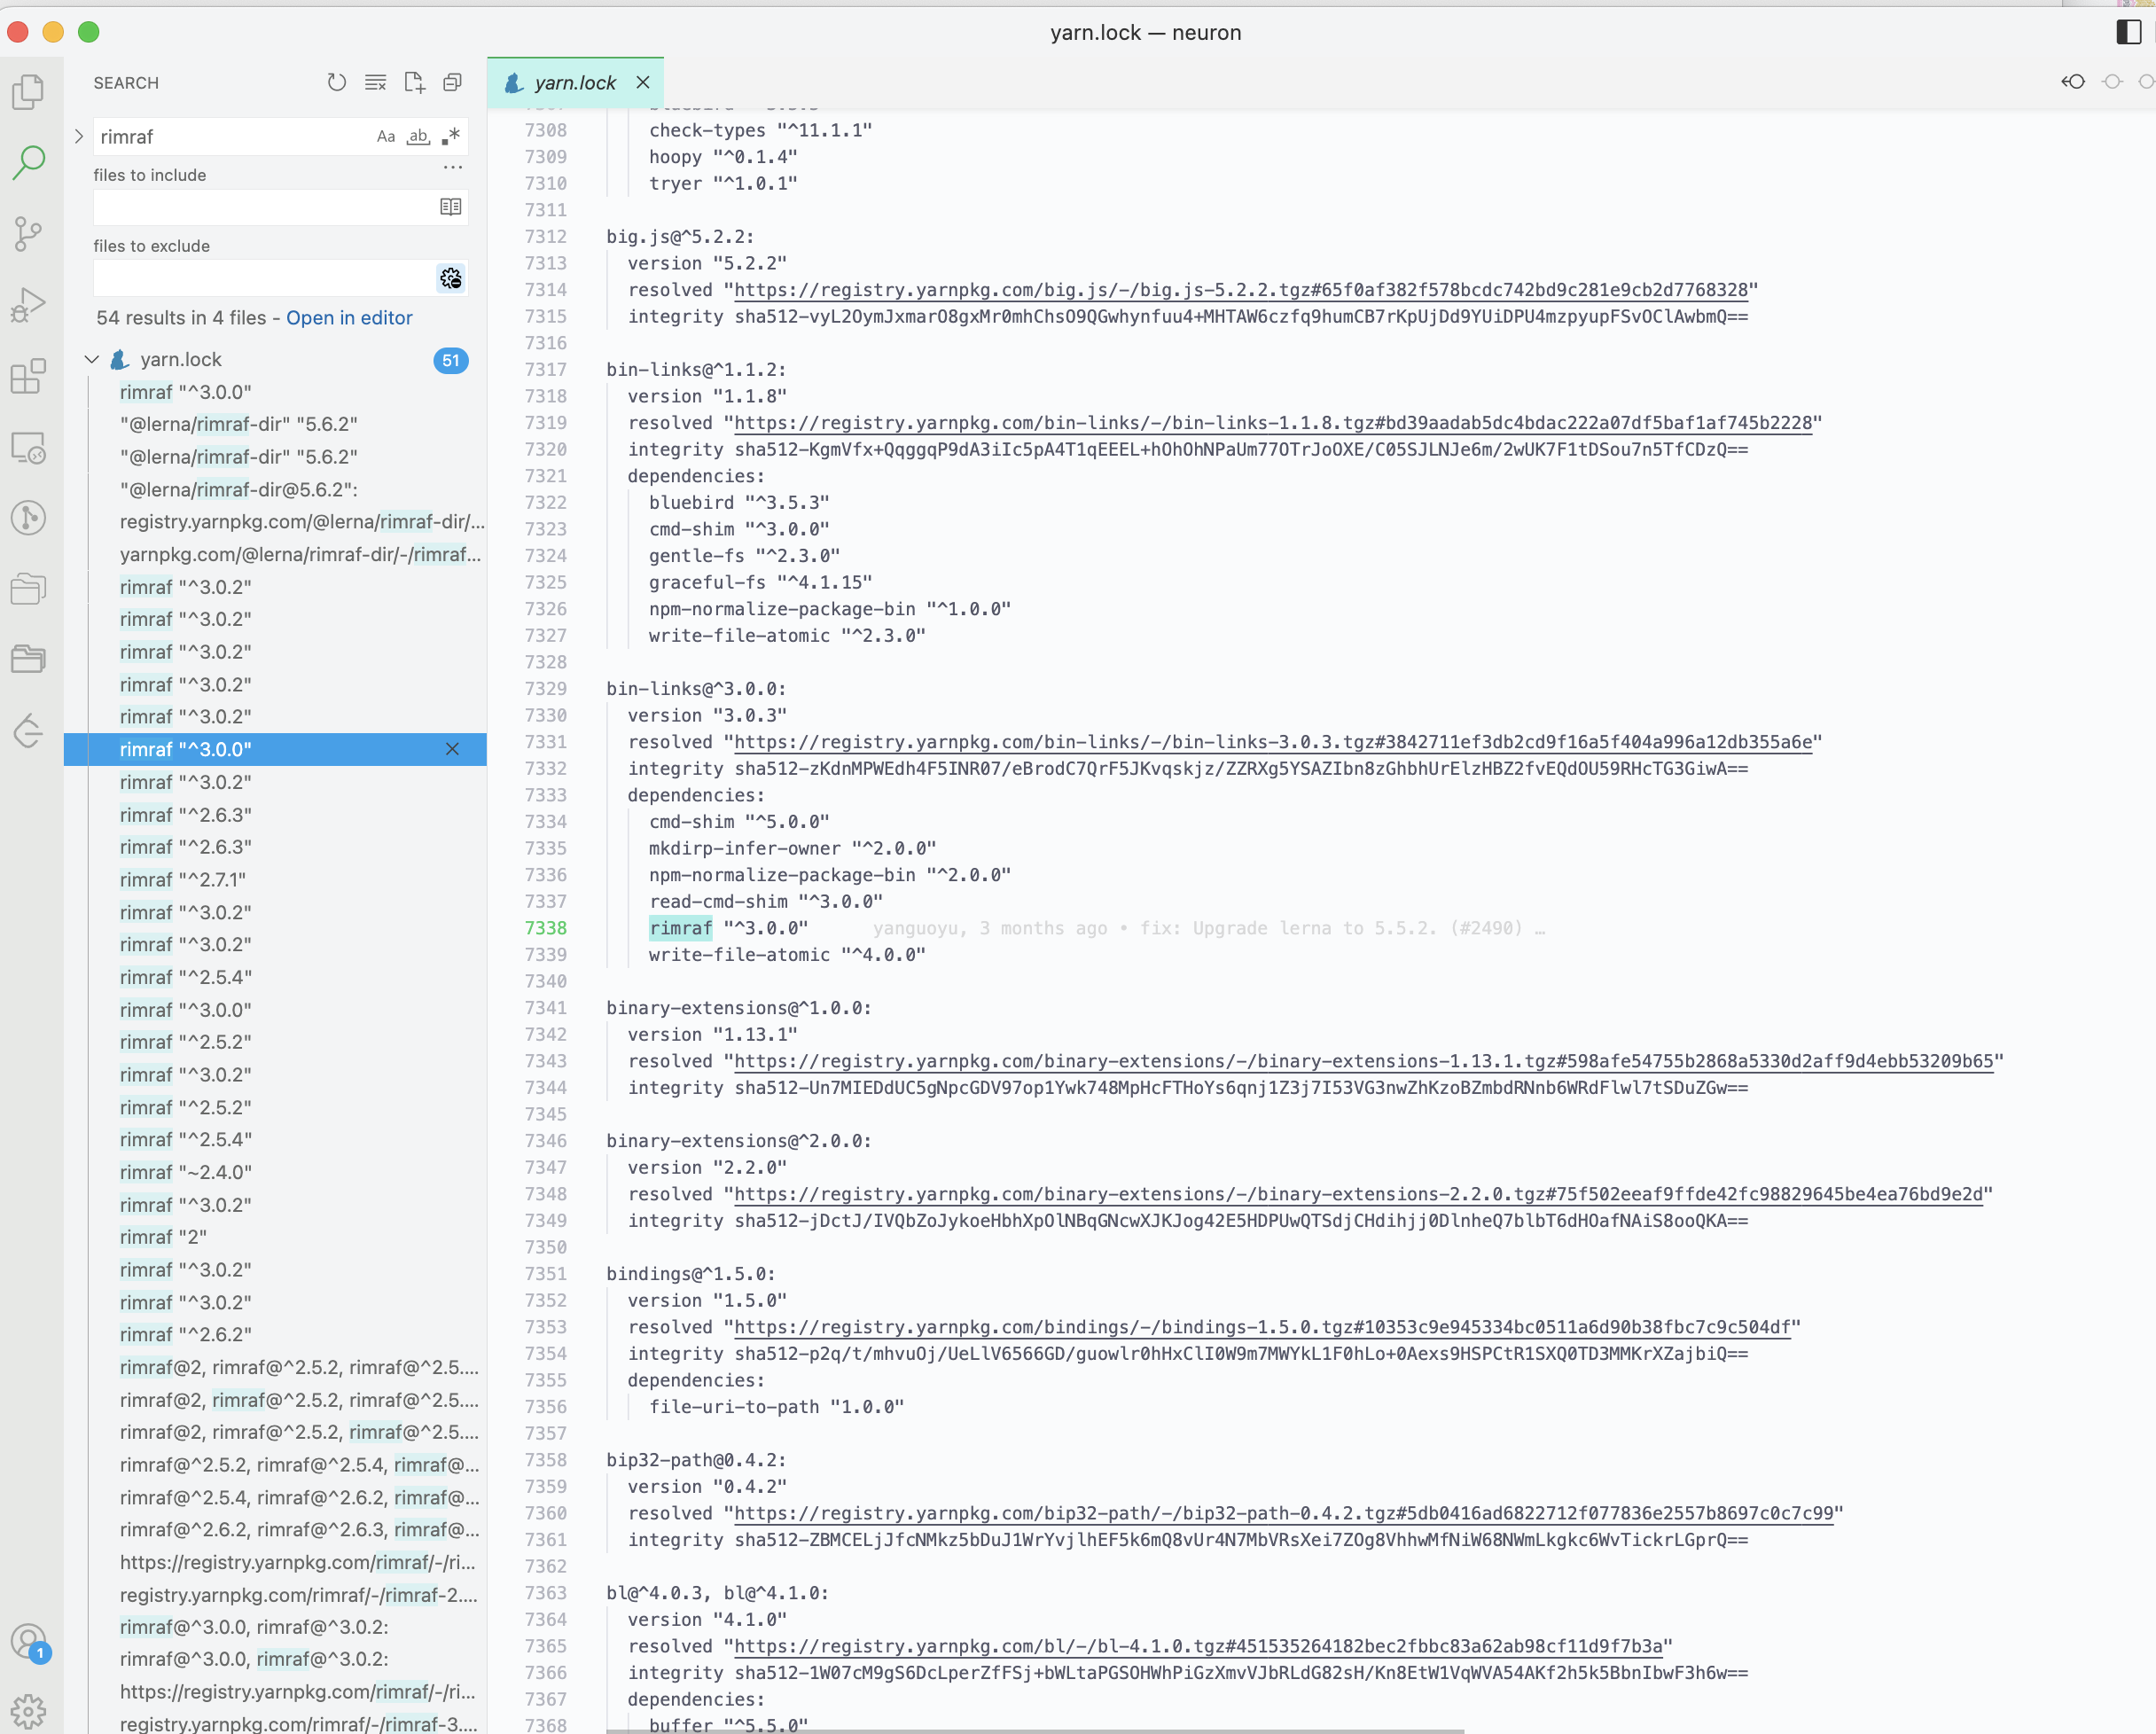The image size is (2156, 1734).
Task: Close the yarn.lock tab
Action: pyautogui.click(x=643, y=83)
